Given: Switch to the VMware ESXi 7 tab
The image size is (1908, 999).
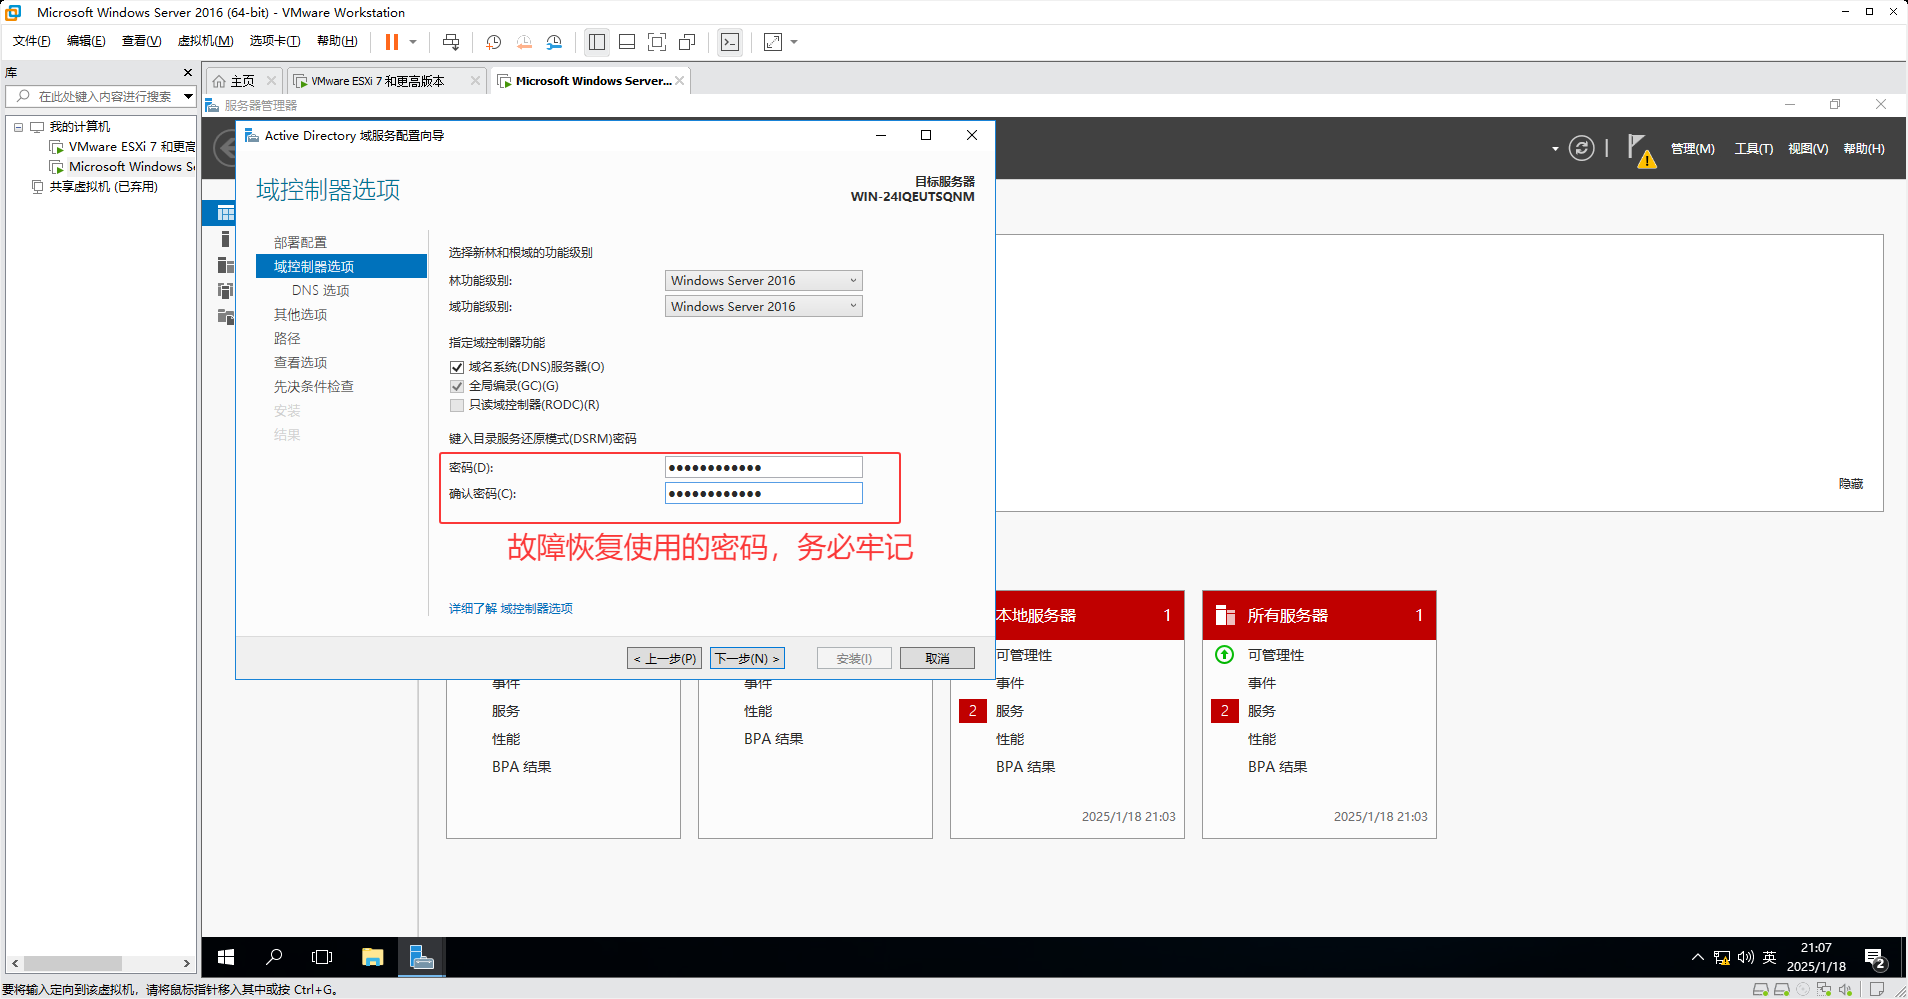Looking at the screenshot, I should tap(377, 81).
